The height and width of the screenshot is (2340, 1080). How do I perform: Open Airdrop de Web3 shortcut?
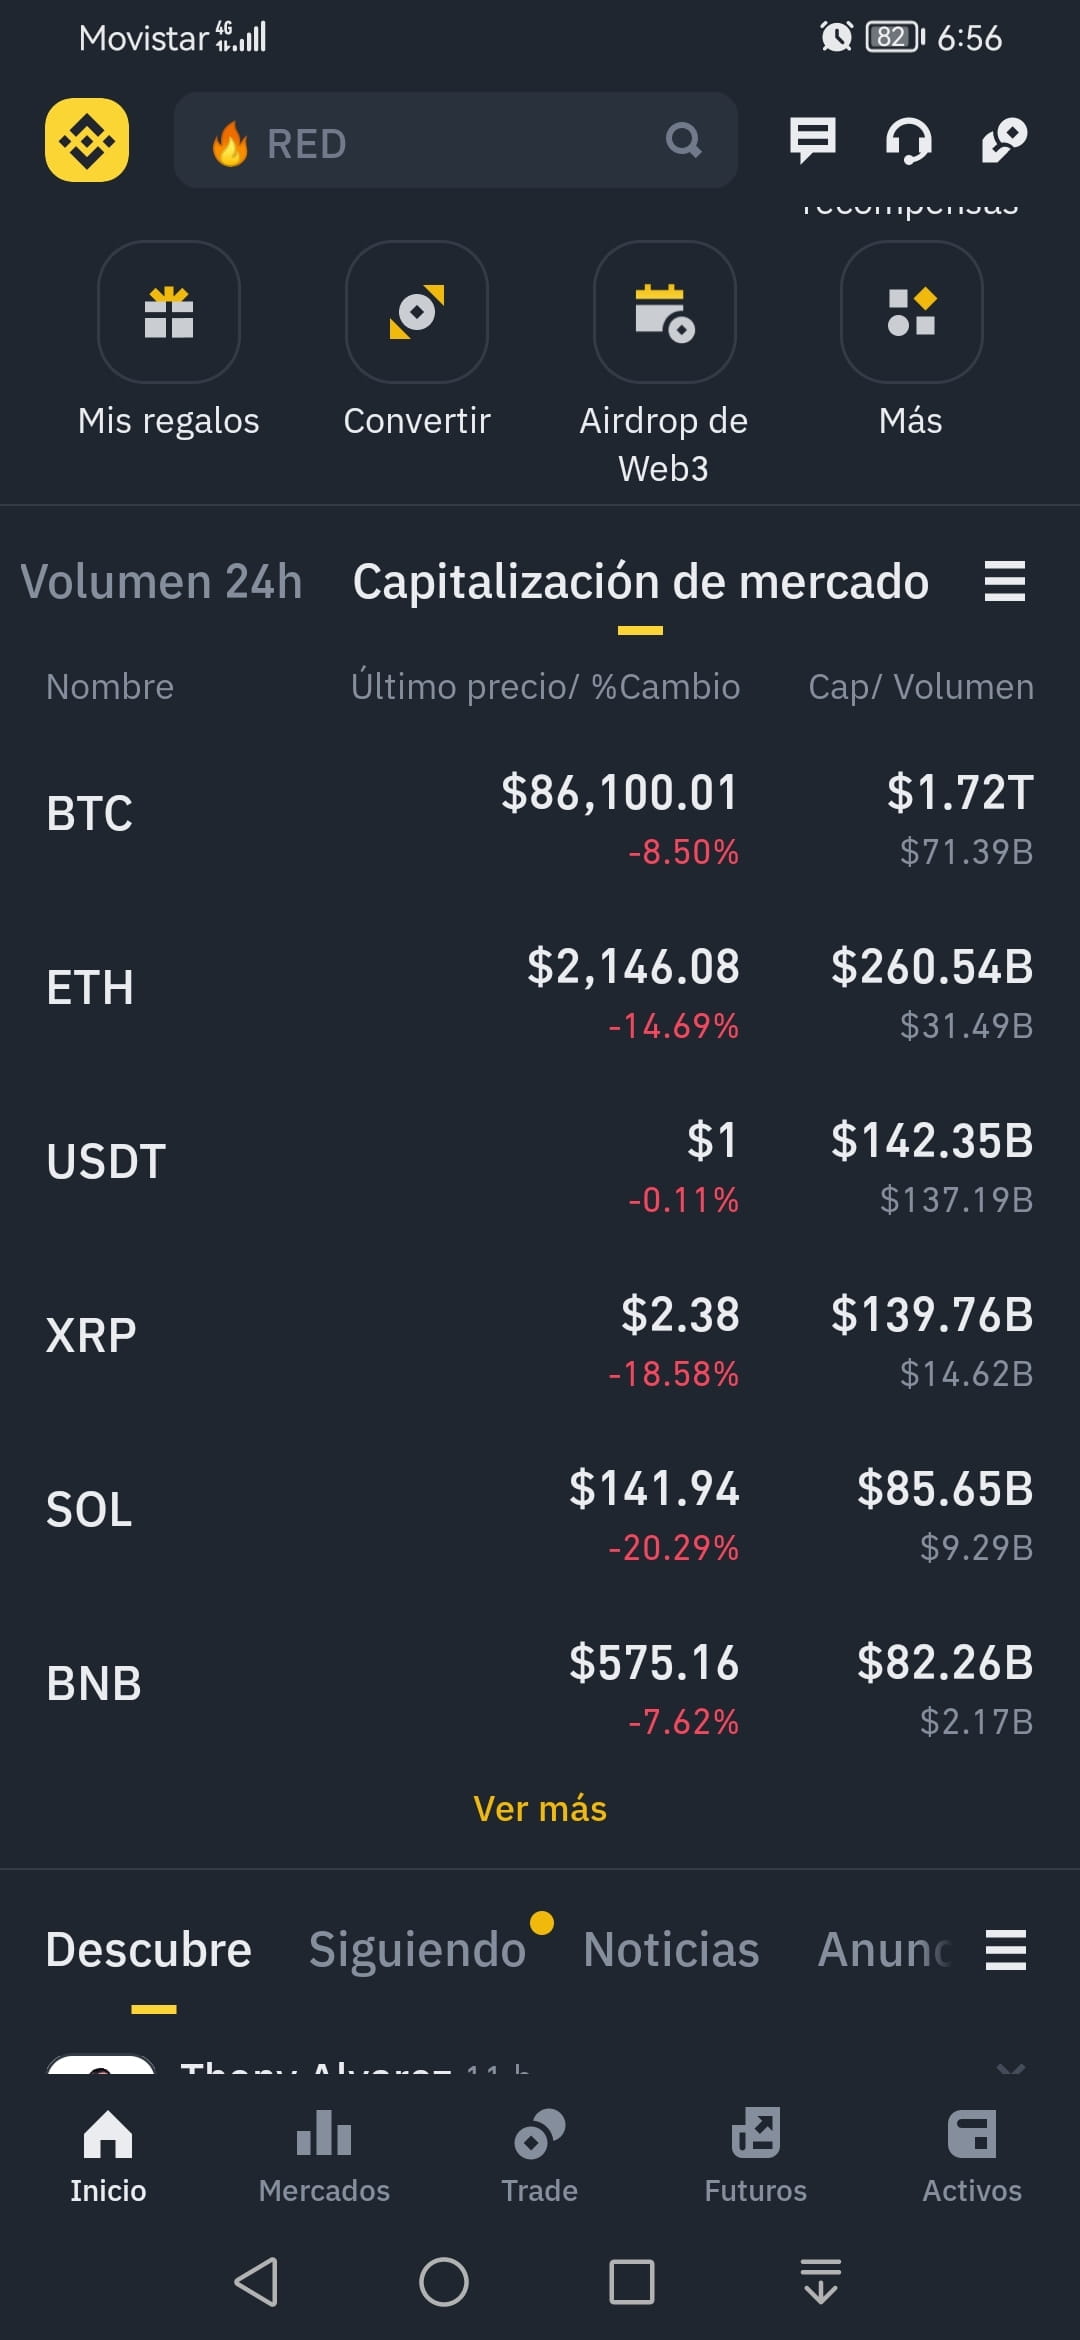tap(665, 312)
